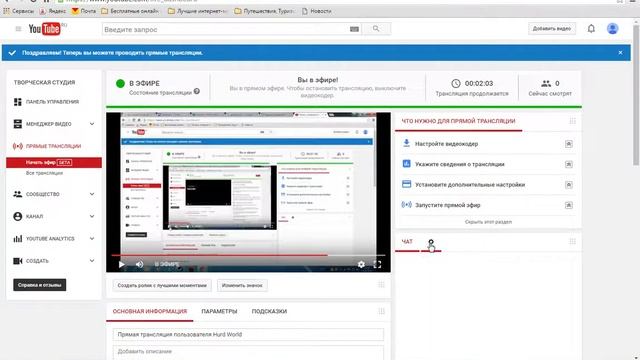Open the notifications bell
Screen dimensions: 640x360
point(591,29)
